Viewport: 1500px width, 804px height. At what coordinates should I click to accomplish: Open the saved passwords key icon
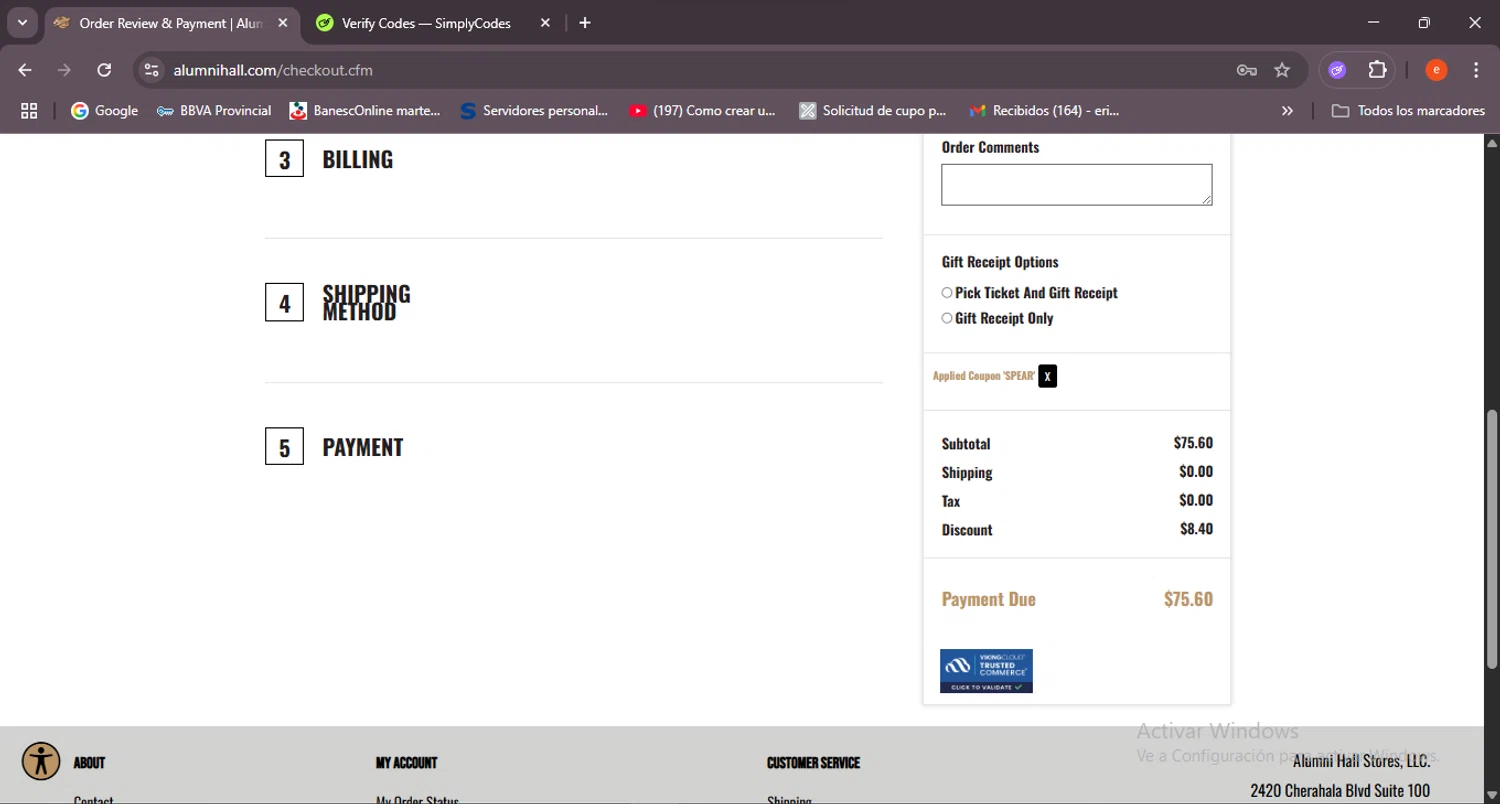[1246, 70]
